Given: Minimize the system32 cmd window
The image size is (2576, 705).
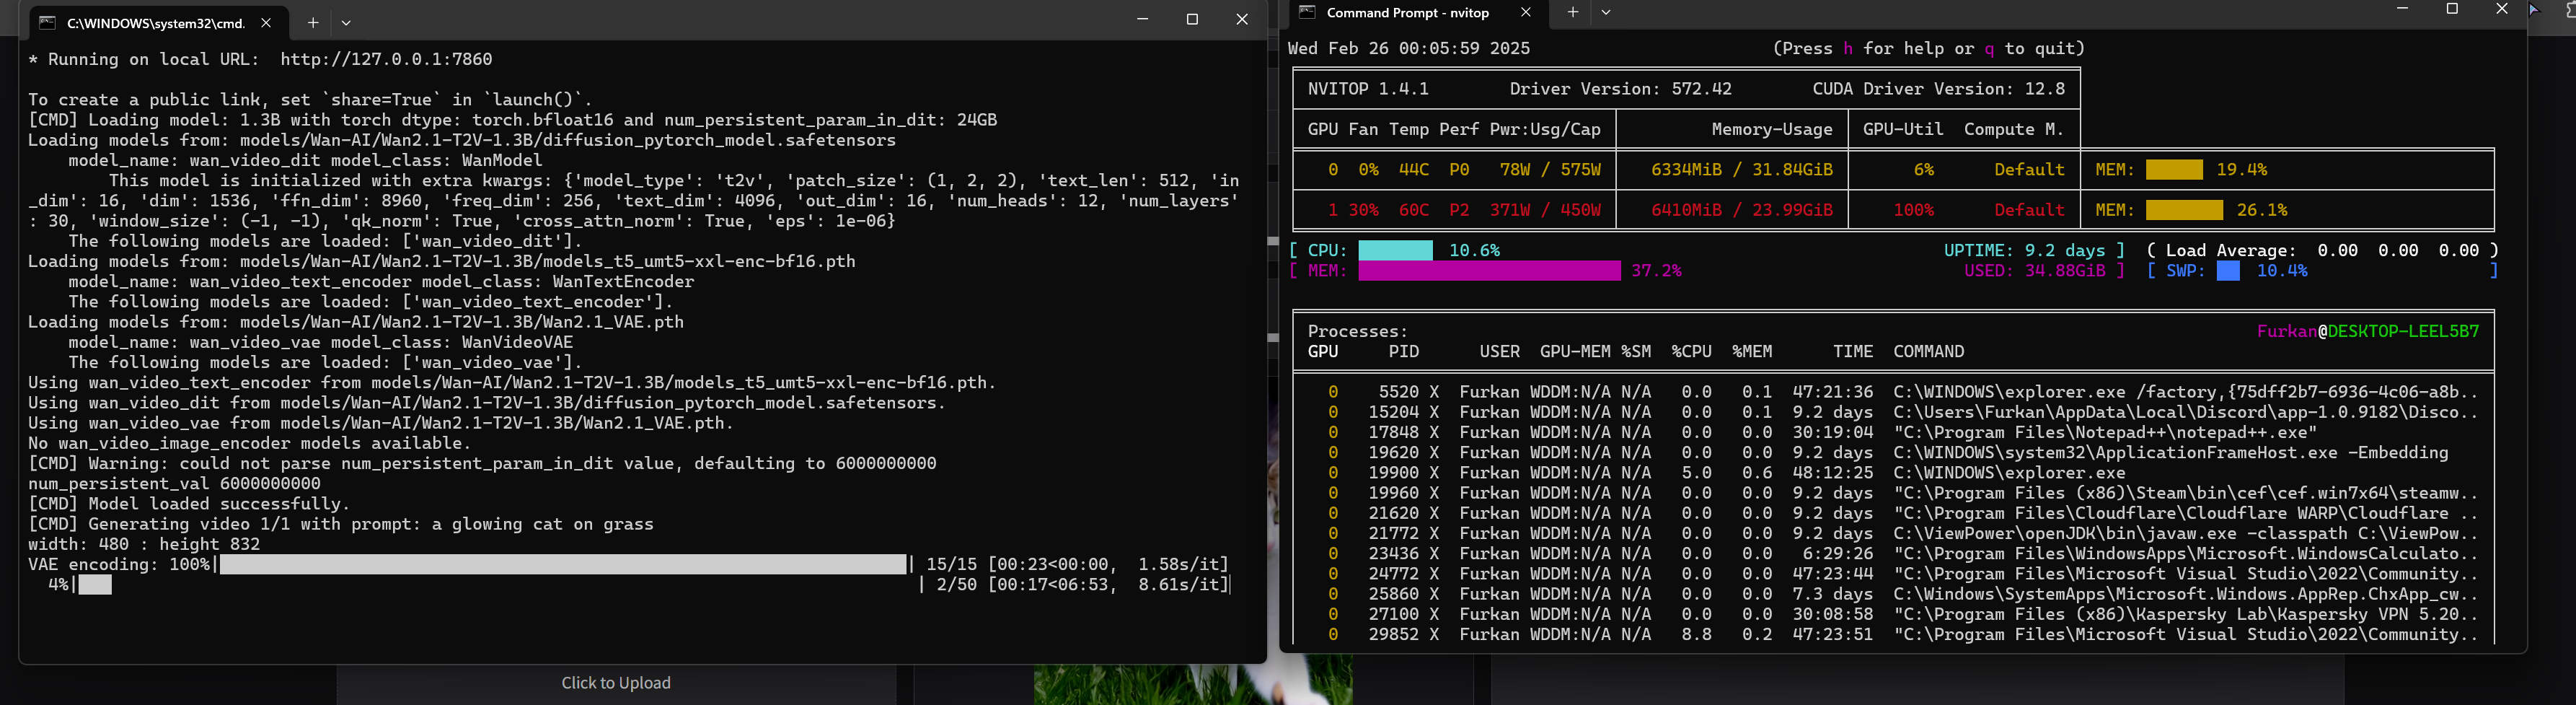Looking at the screenshot, I should coord(1143,19).
